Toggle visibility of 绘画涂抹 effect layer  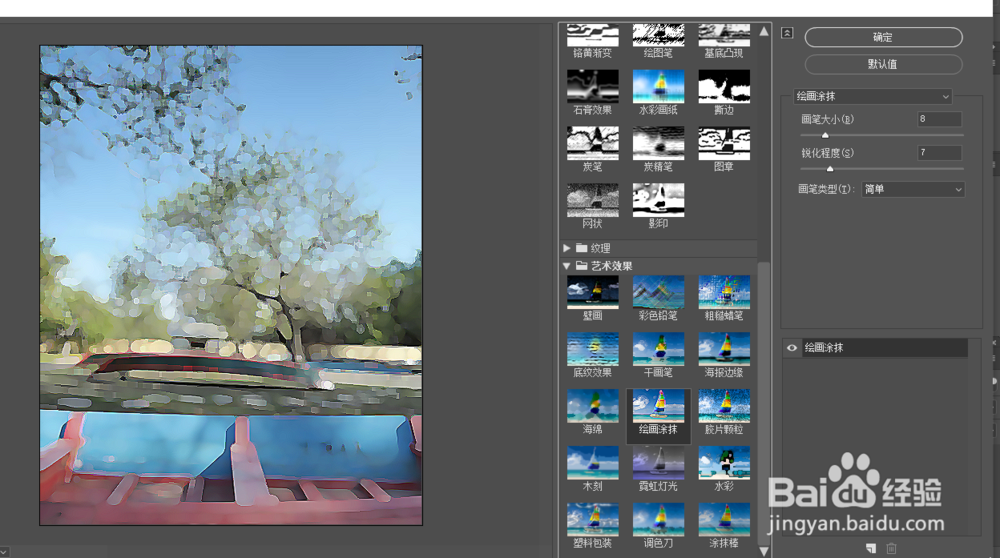[x=791, y=348]
